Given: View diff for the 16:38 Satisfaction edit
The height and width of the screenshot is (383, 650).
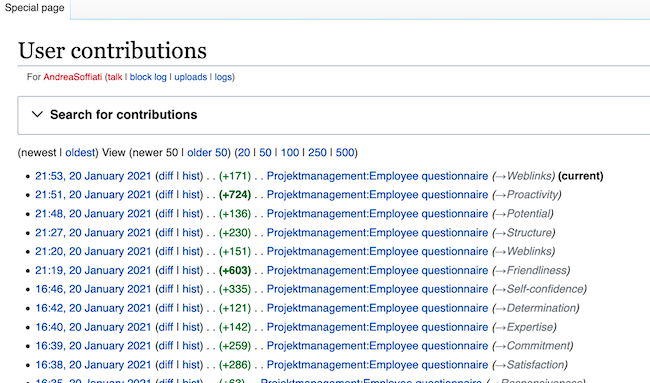Looking at the screenshot, I should pos(166,365).
